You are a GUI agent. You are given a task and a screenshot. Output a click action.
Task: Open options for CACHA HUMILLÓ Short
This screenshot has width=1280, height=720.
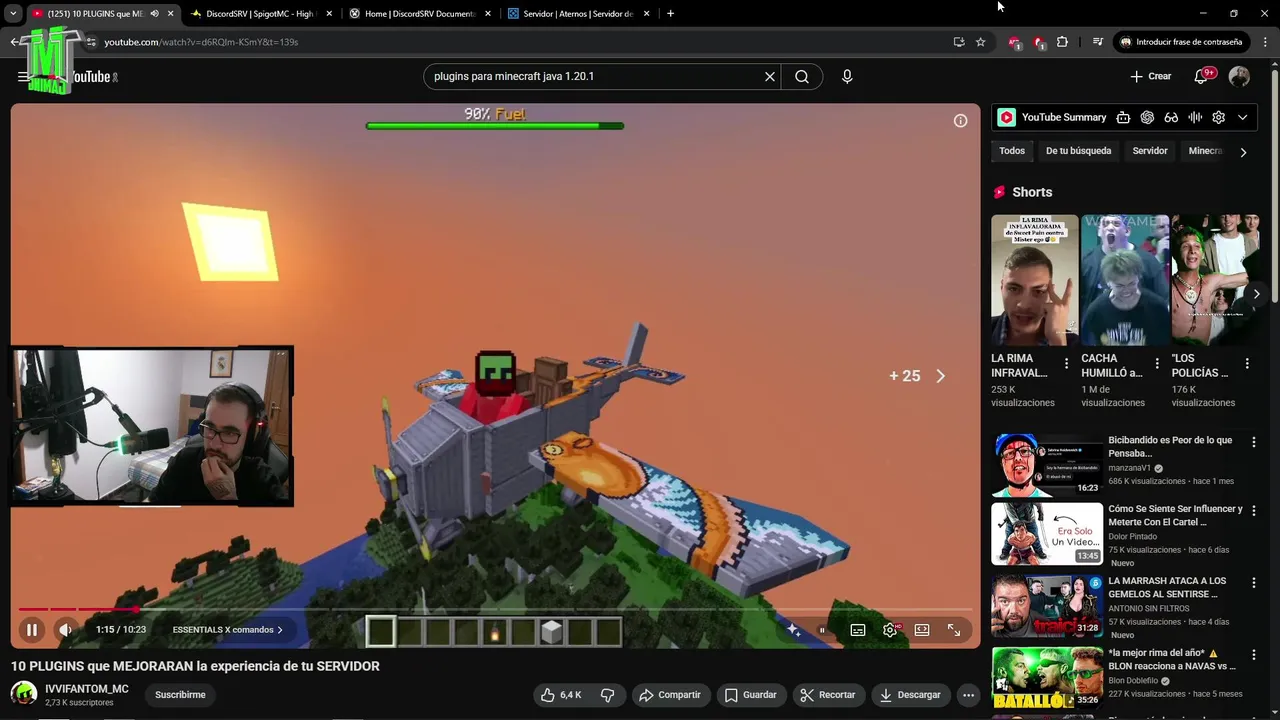tap(1157, 364)
